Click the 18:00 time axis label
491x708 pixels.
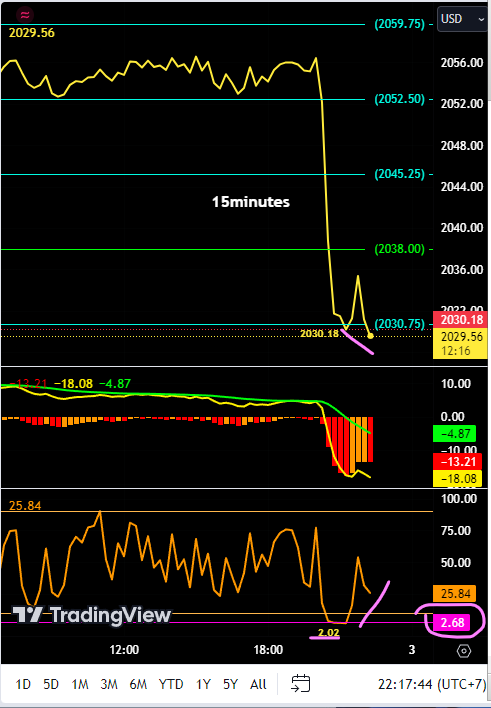[268, 650]
